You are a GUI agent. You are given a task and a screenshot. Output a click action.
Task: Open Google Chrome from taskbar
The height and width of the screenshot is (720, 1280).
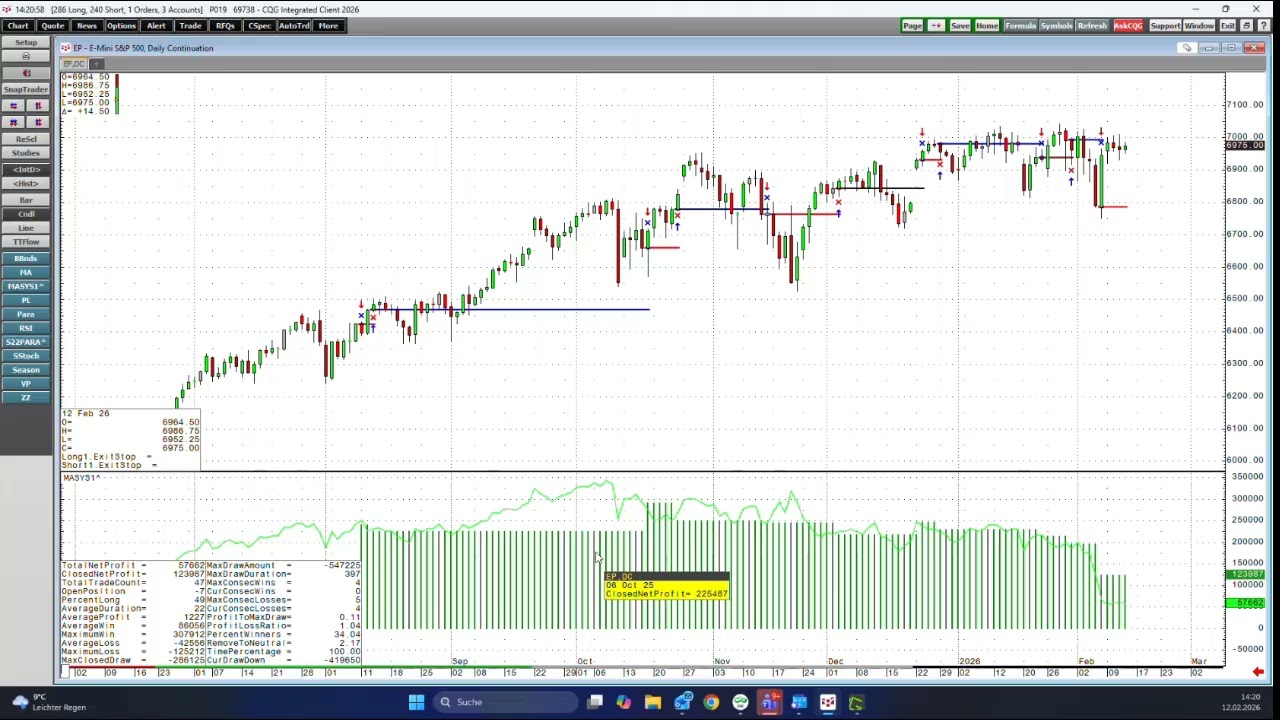tap(711, 702)
